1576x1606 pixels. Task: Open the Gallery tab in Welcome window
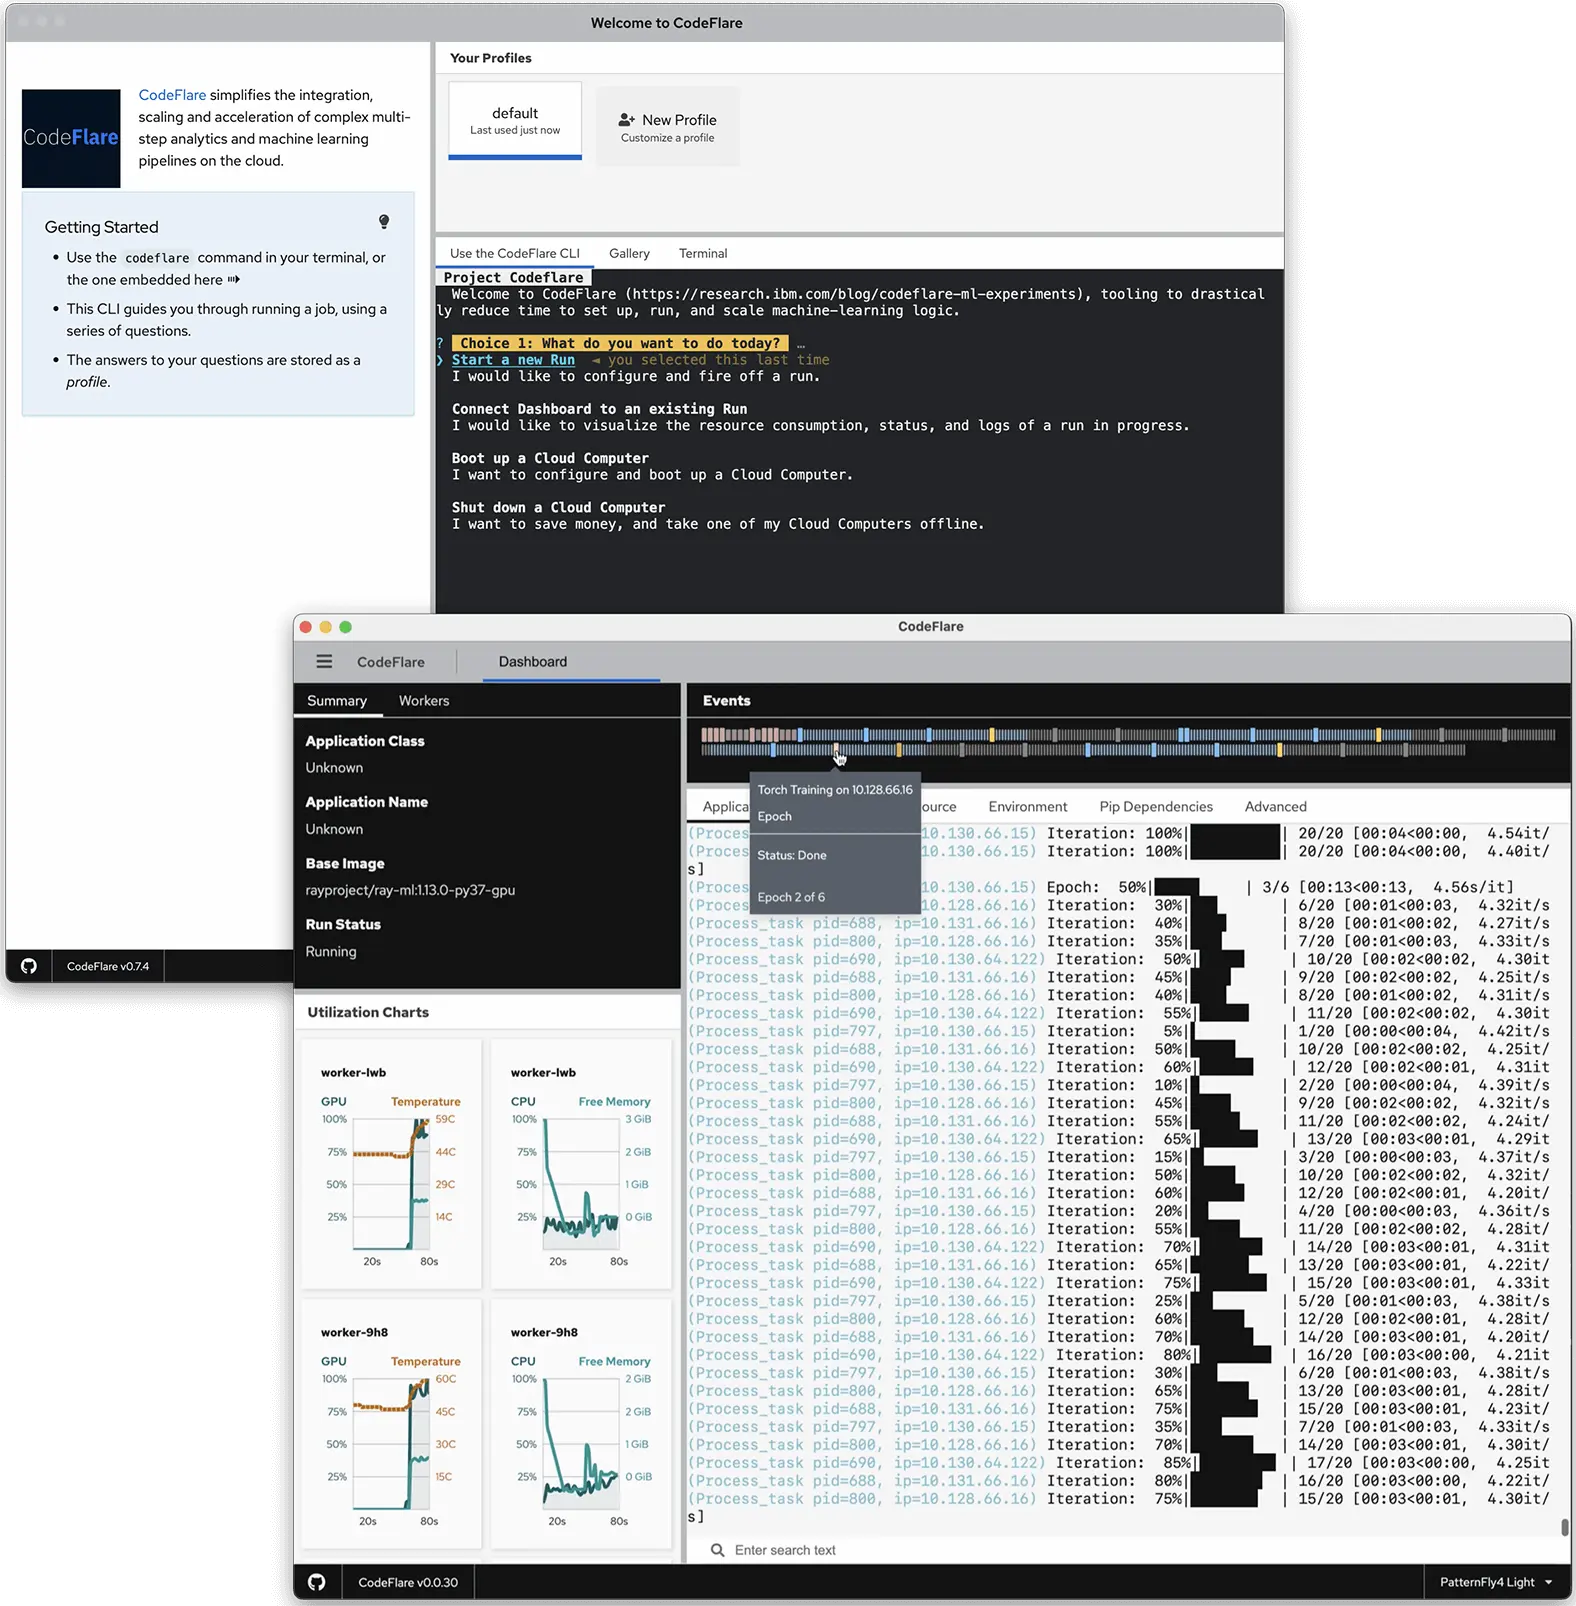click(629, 253)
